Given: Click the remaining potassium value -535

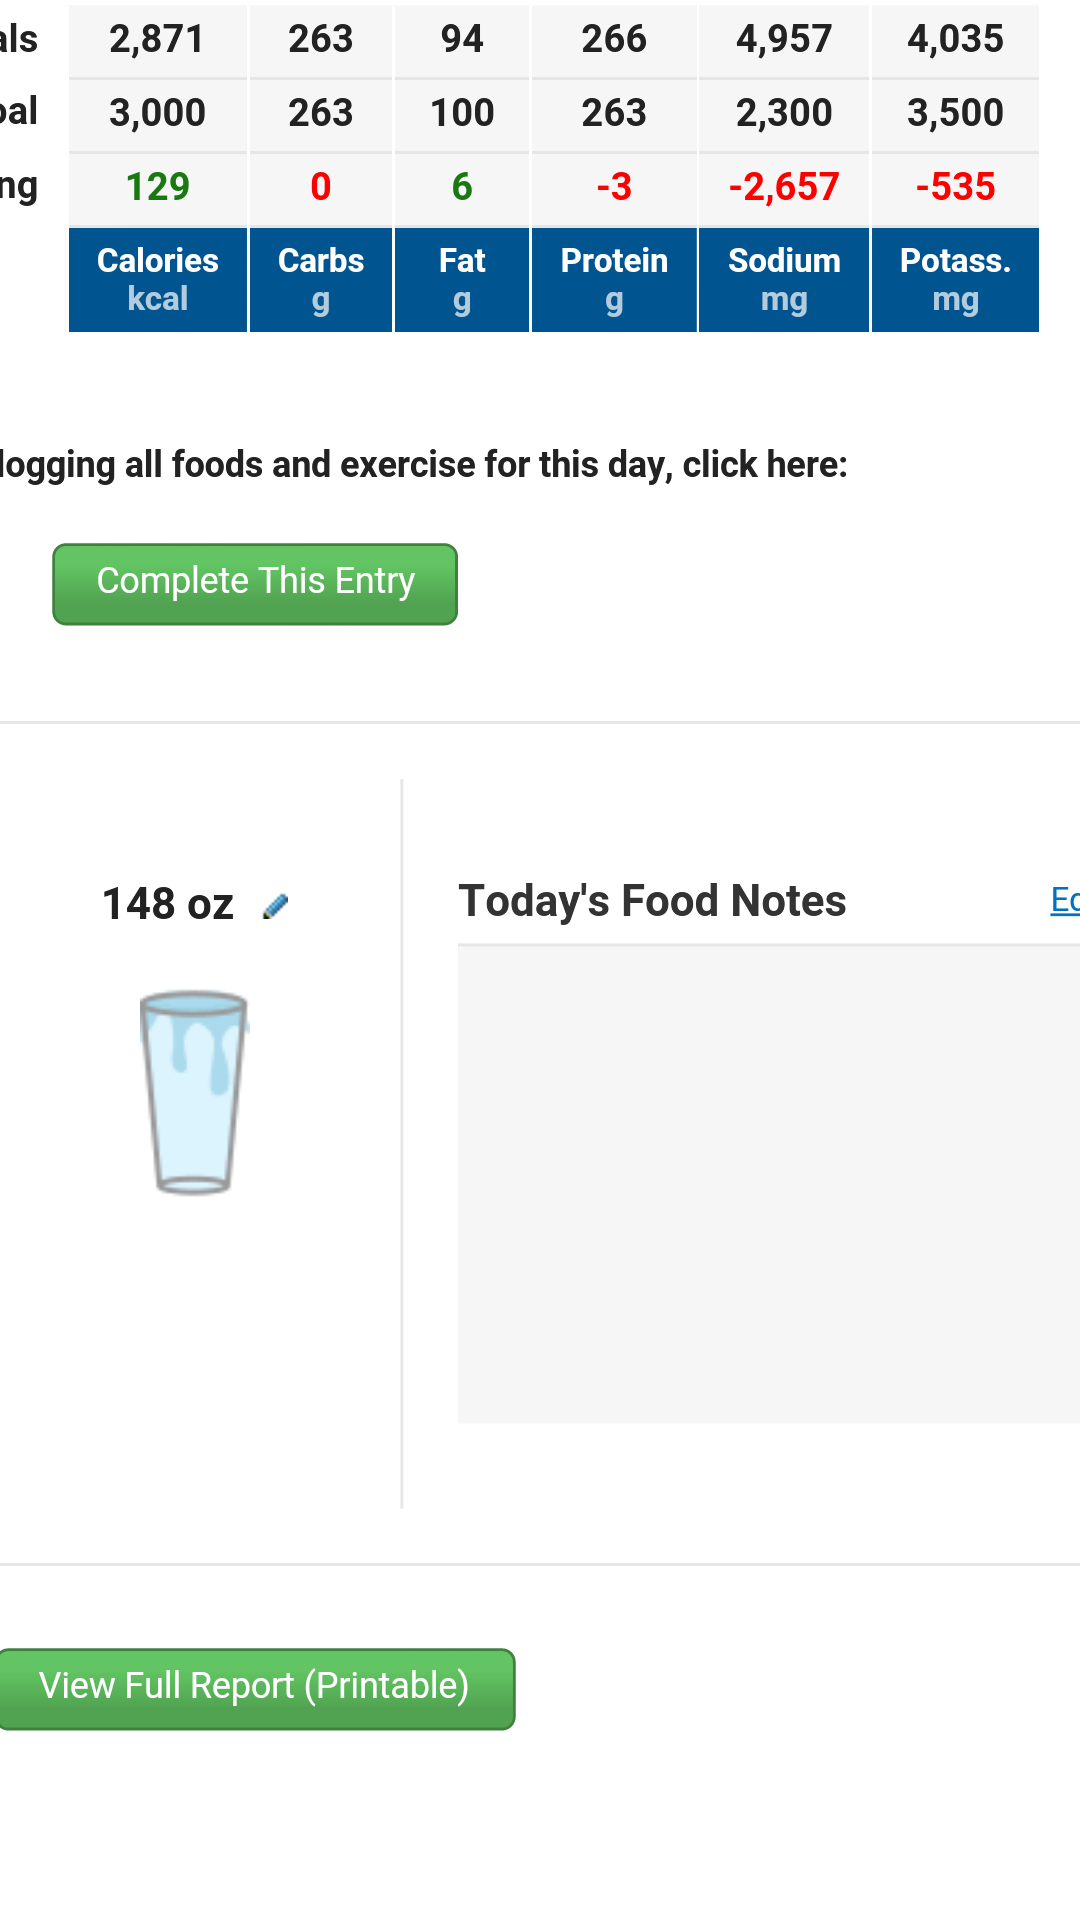Looking at the screenshot, I should [x=955, y=187].
